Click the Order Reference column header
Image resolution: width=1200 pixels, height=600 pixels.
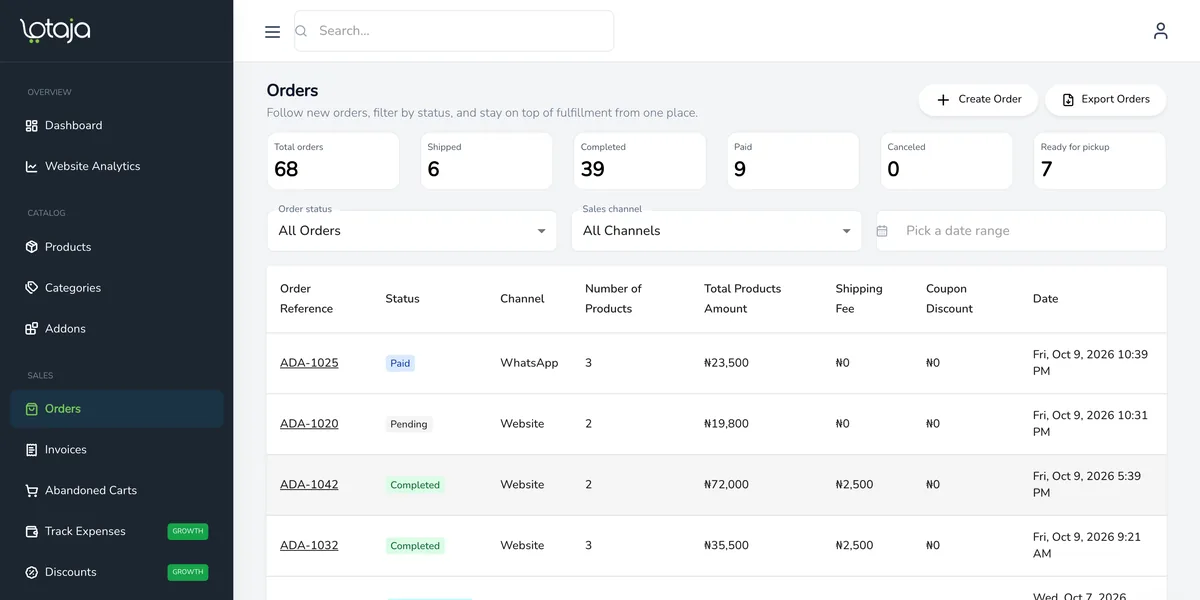coord(306,299)
